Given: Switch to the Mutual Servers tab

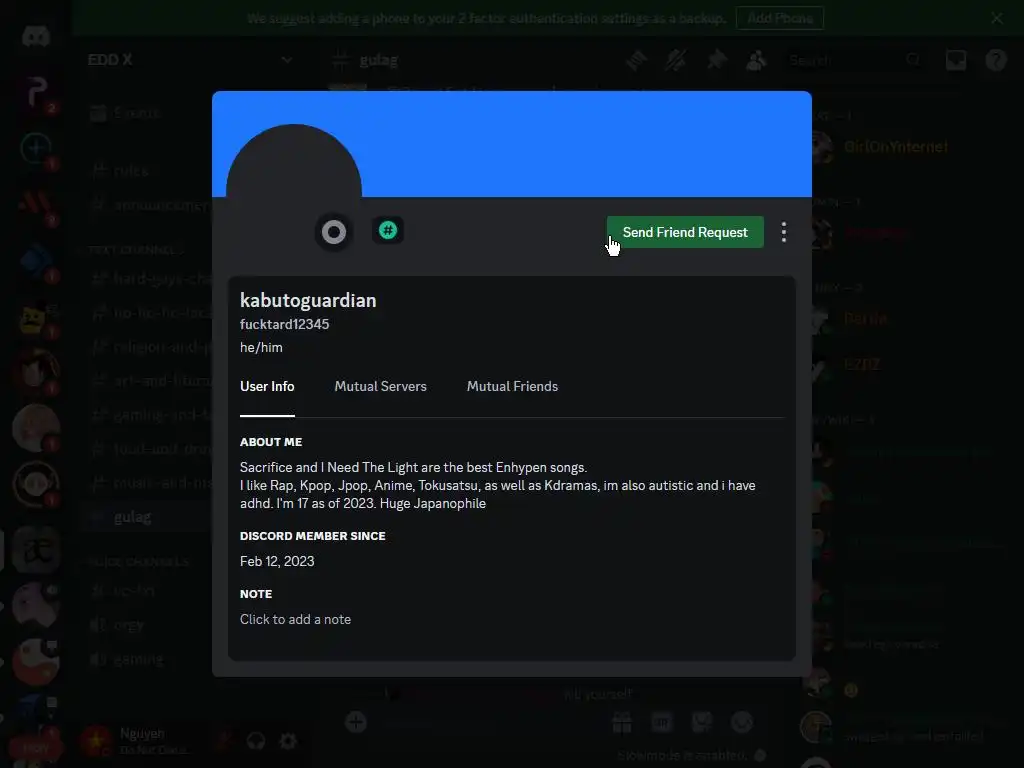Looking at the screenshot, I should tap(380, 387).
